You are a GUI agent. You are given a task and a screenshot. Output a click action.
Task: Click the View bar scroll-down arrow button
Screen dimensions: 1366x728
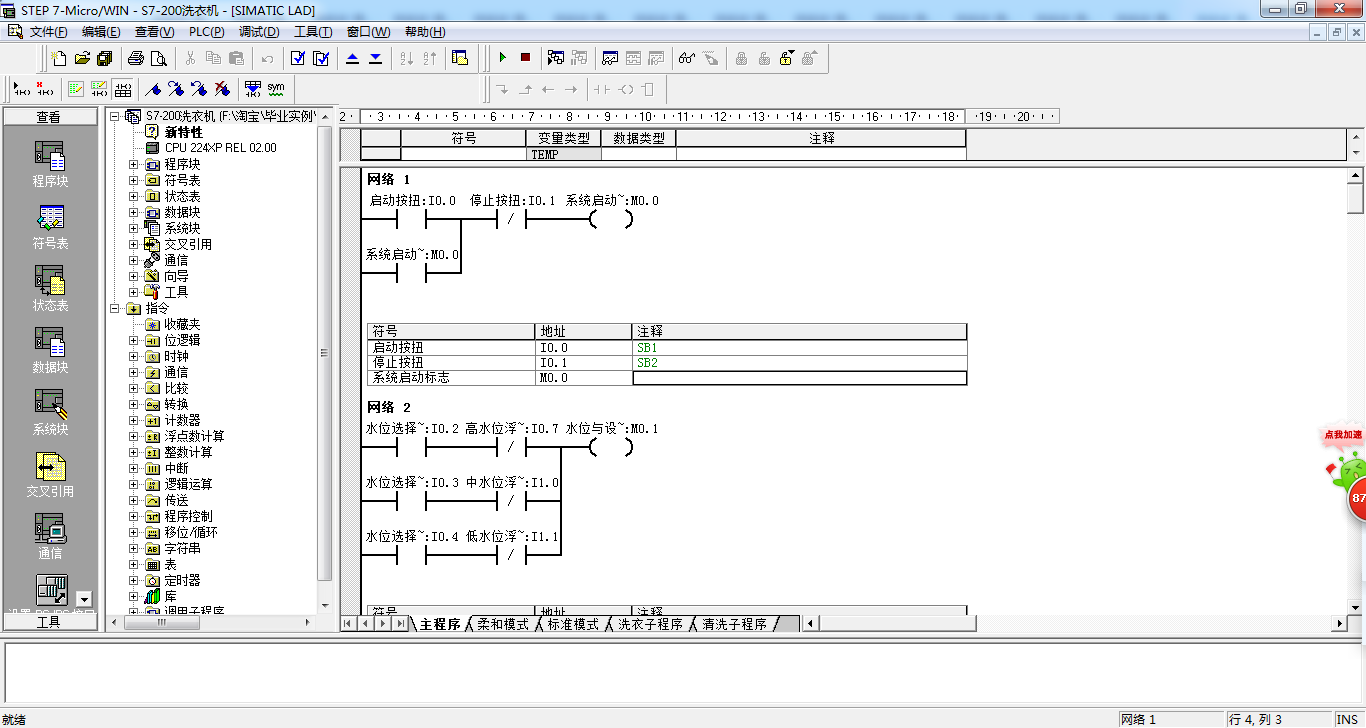(x=83, y=598)
